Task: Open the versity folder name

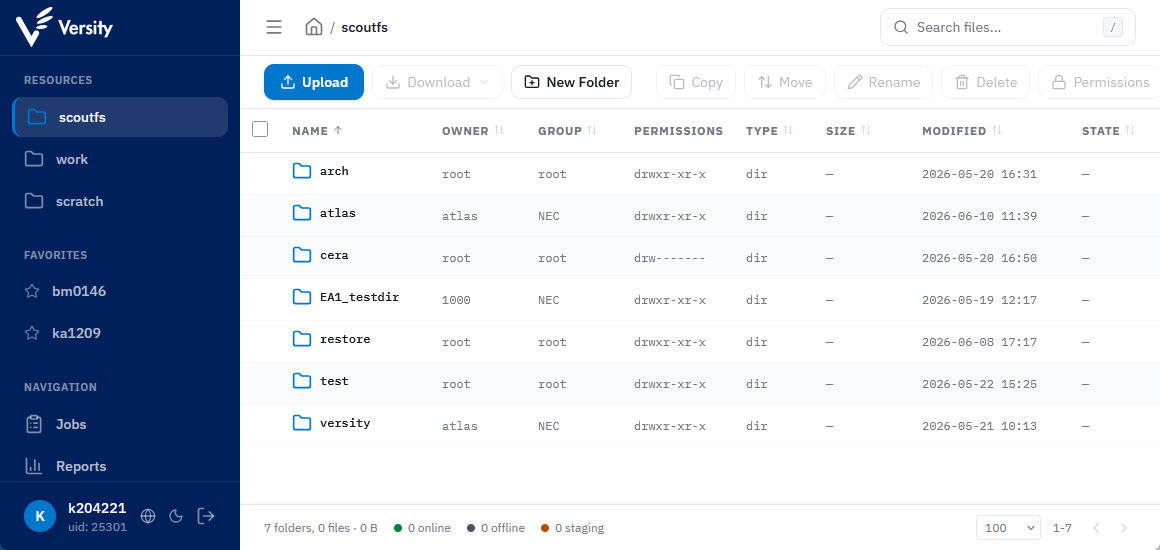Action: pos(345,423)
